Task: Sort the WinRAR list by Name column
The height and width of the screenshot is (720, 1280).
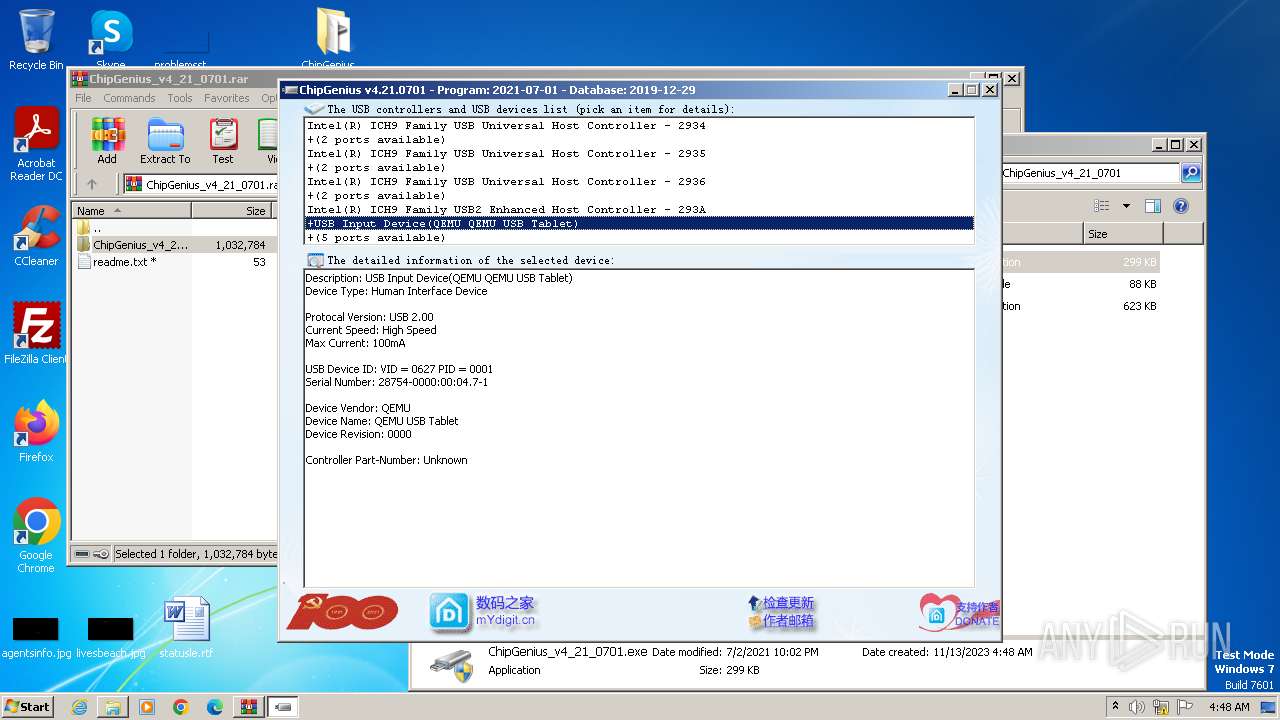Action: click(x=132, y=211)
